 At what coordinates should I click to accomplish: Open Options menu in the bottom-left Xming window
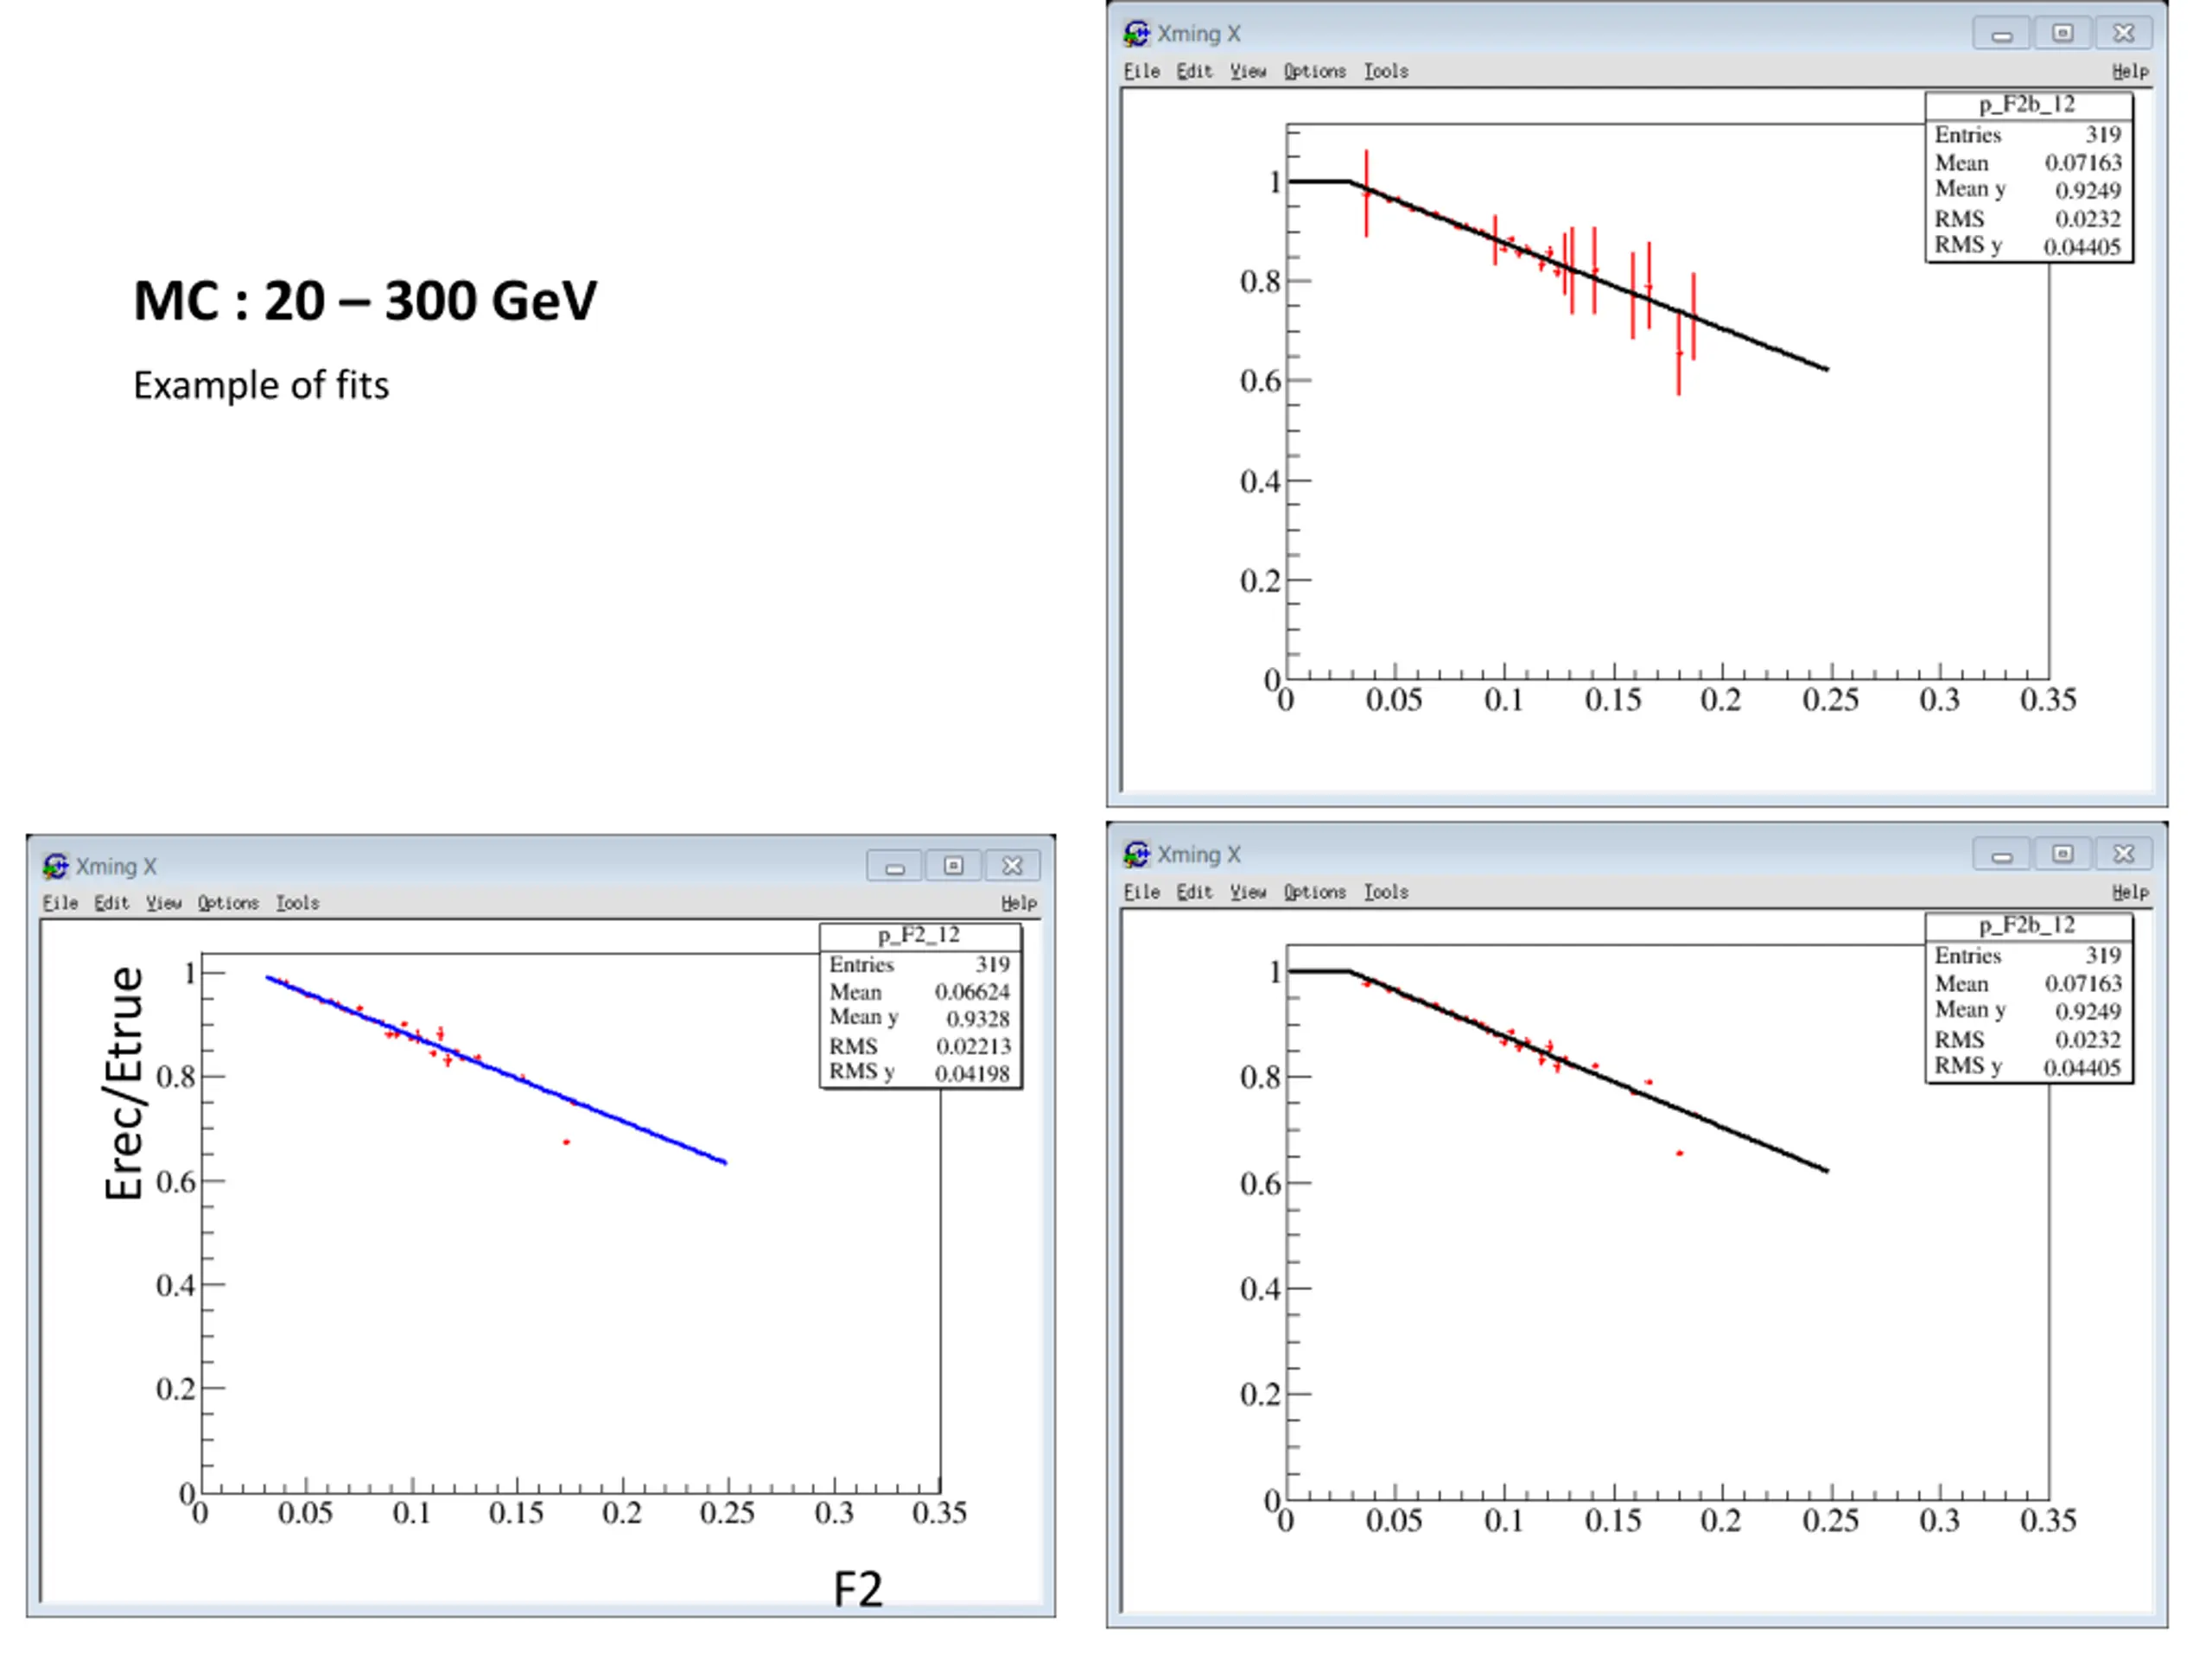[228, 902]
